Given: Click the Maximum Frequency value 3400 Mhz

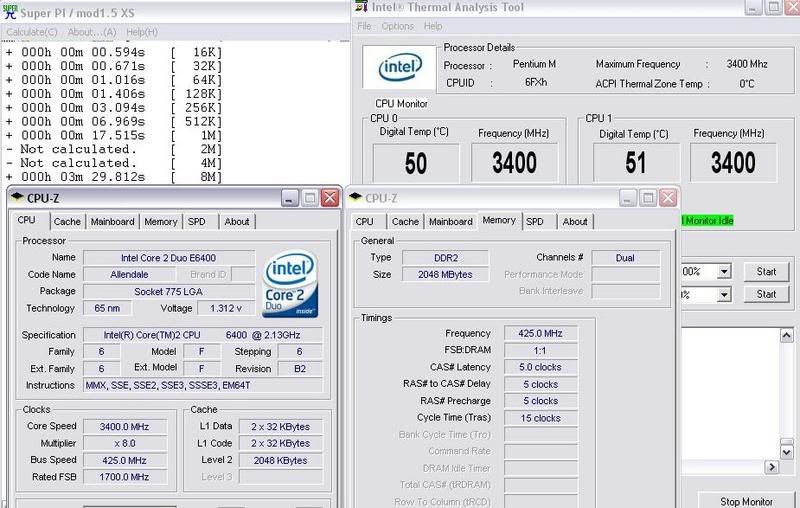Looking at the screenshot, I should click(x=747, y=64).
